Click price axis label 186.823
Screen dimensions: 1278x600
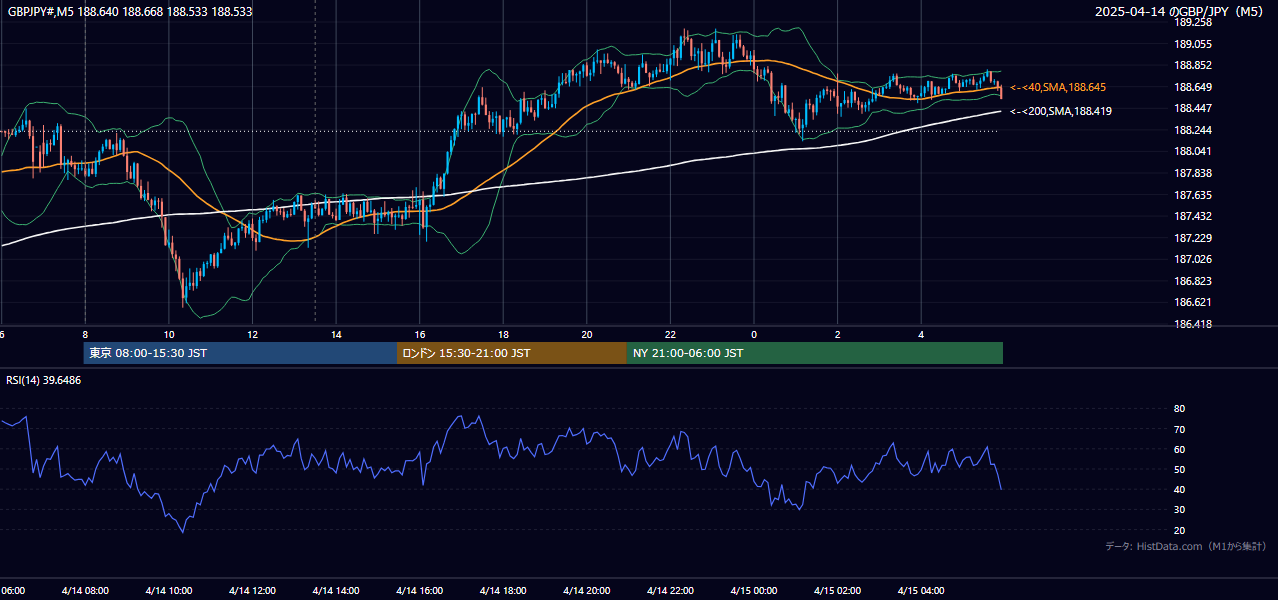(1193, 281)
